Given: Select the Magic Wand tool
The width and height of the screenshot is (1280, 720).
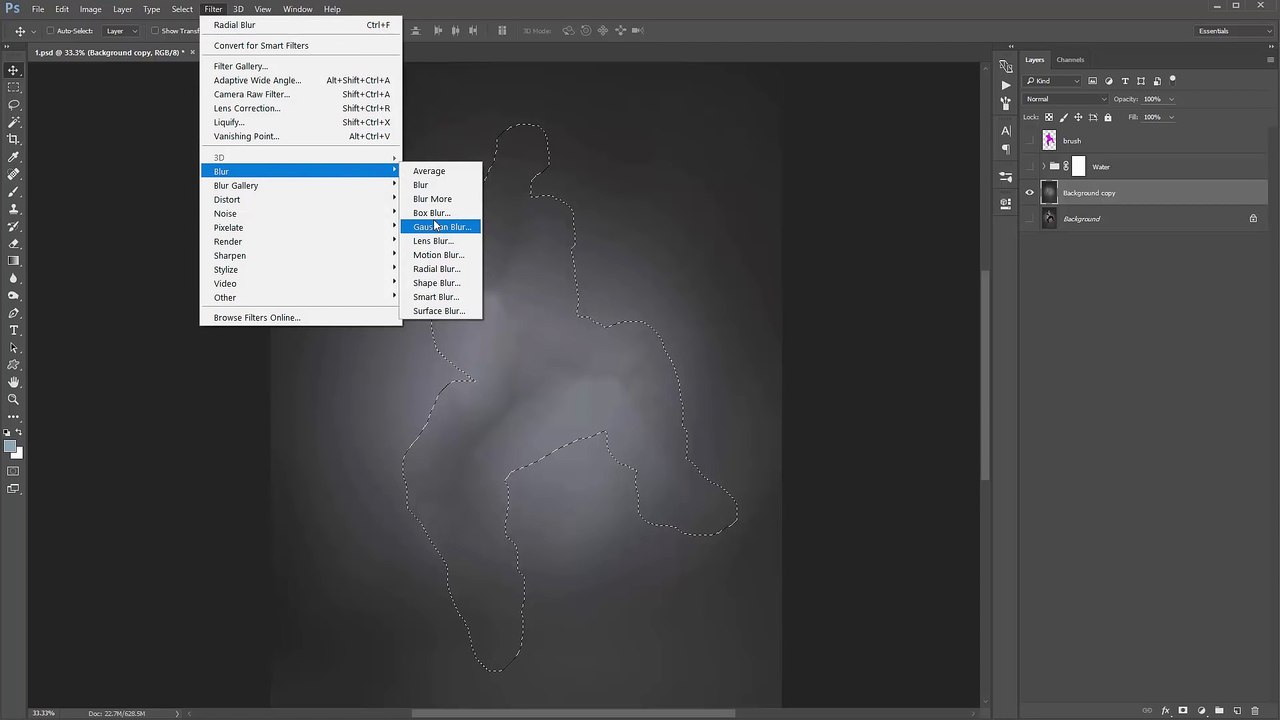Looking at the screenshot, I should (14, 122).
